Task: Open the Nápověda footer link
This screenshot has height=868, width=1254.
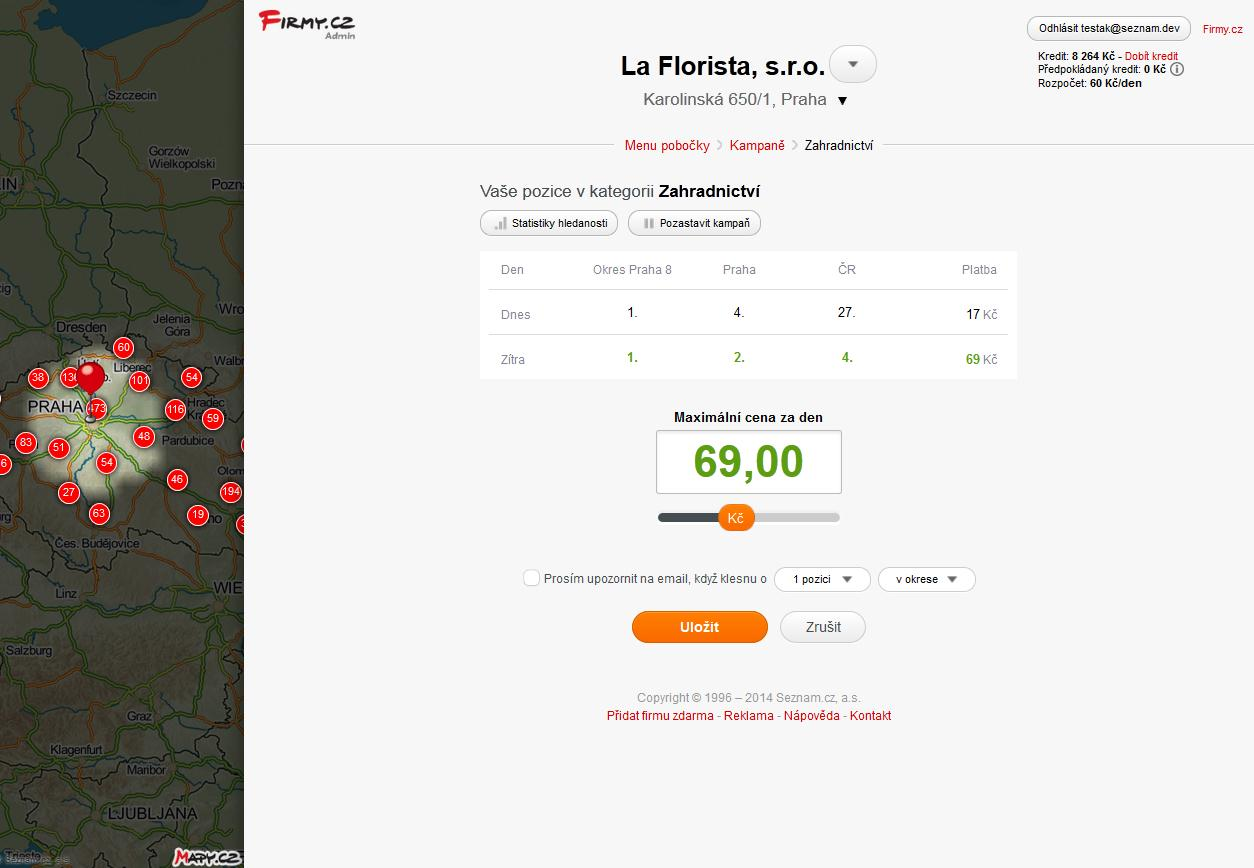Action: (812, 716)
